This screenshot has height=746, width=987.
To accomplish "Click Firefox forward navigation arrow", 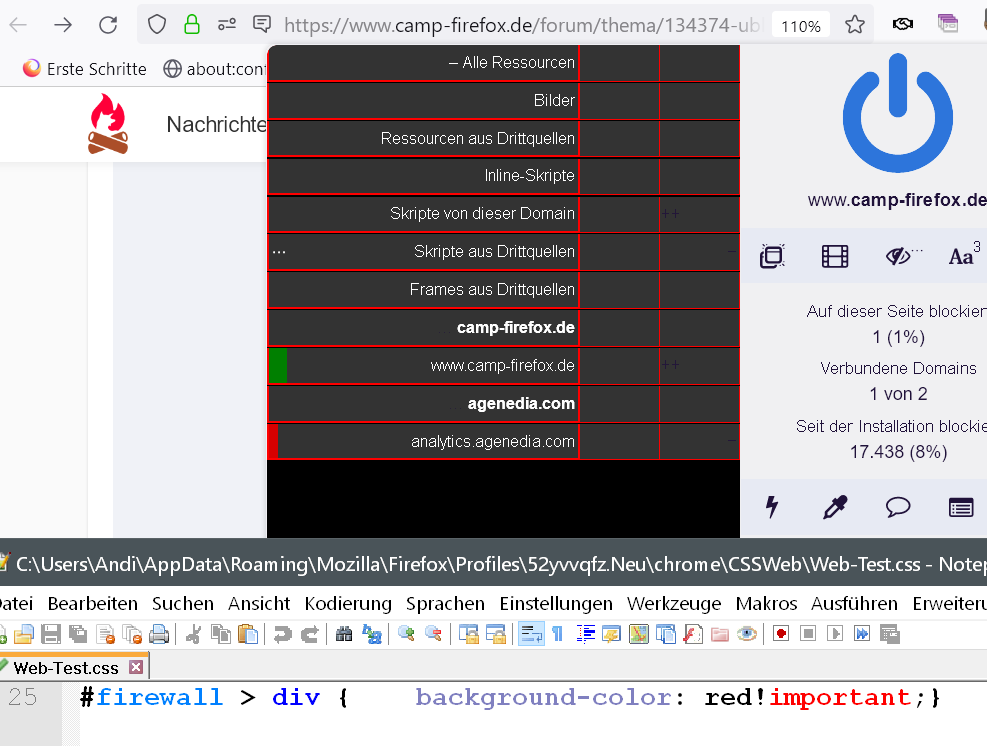I will tap(63, 25).
